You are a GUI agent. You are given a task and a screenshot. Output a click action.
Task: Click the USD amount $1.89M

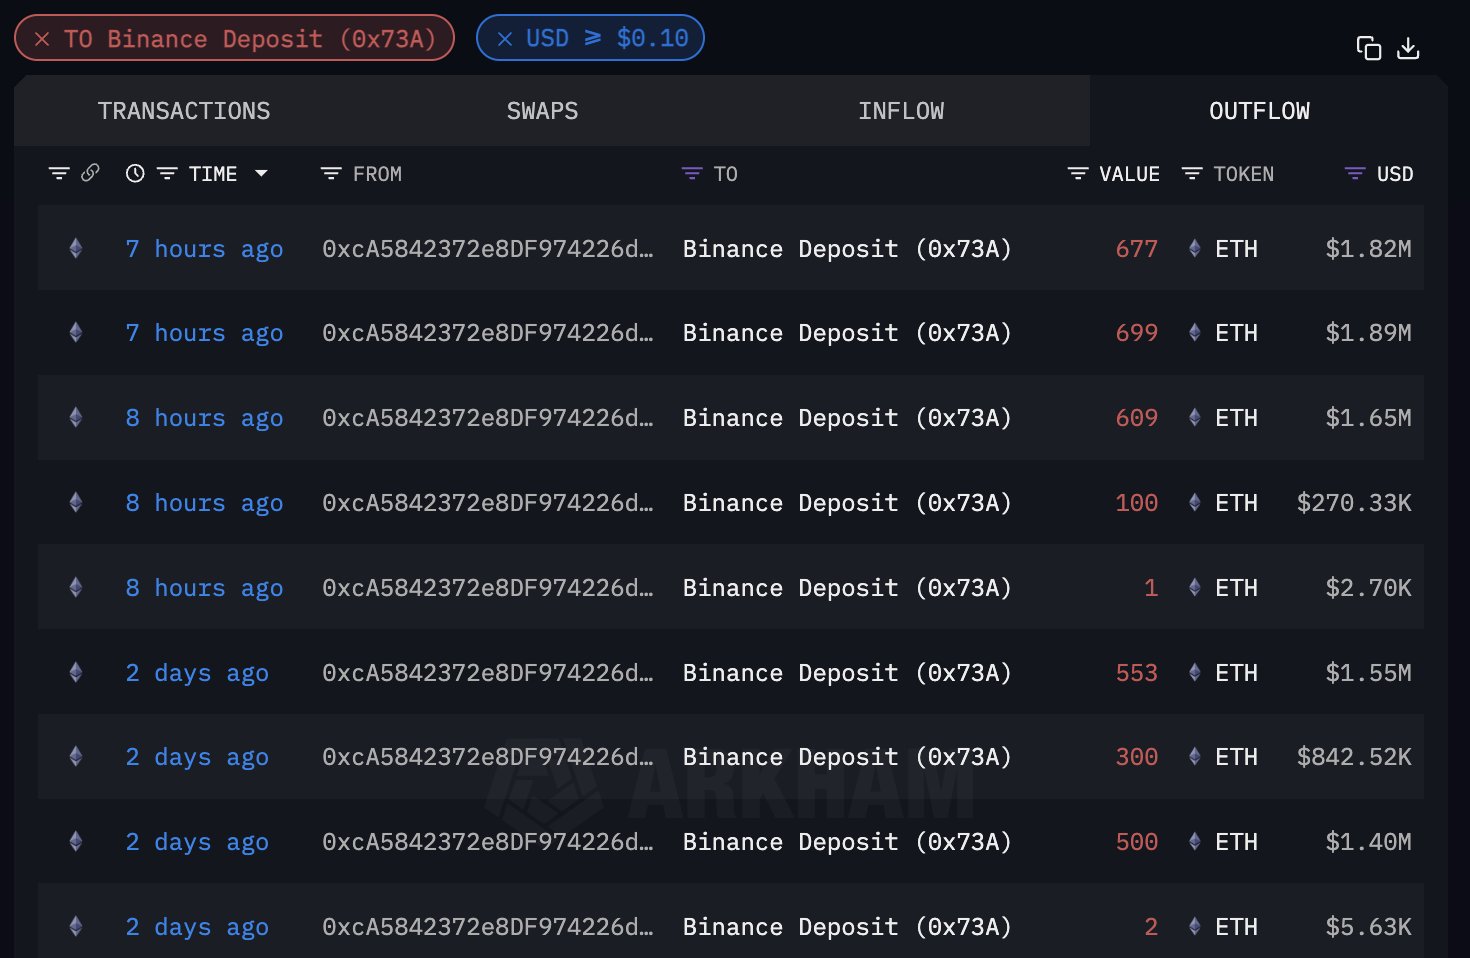(1368, 333)
